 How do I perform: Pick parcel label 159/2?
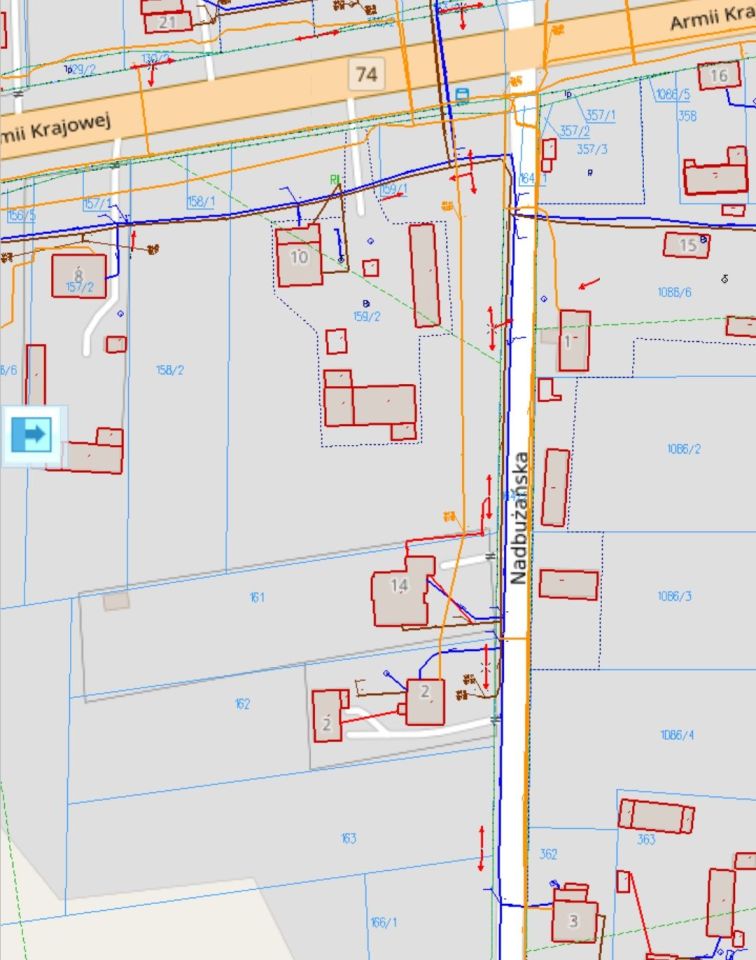coord(367,316)
